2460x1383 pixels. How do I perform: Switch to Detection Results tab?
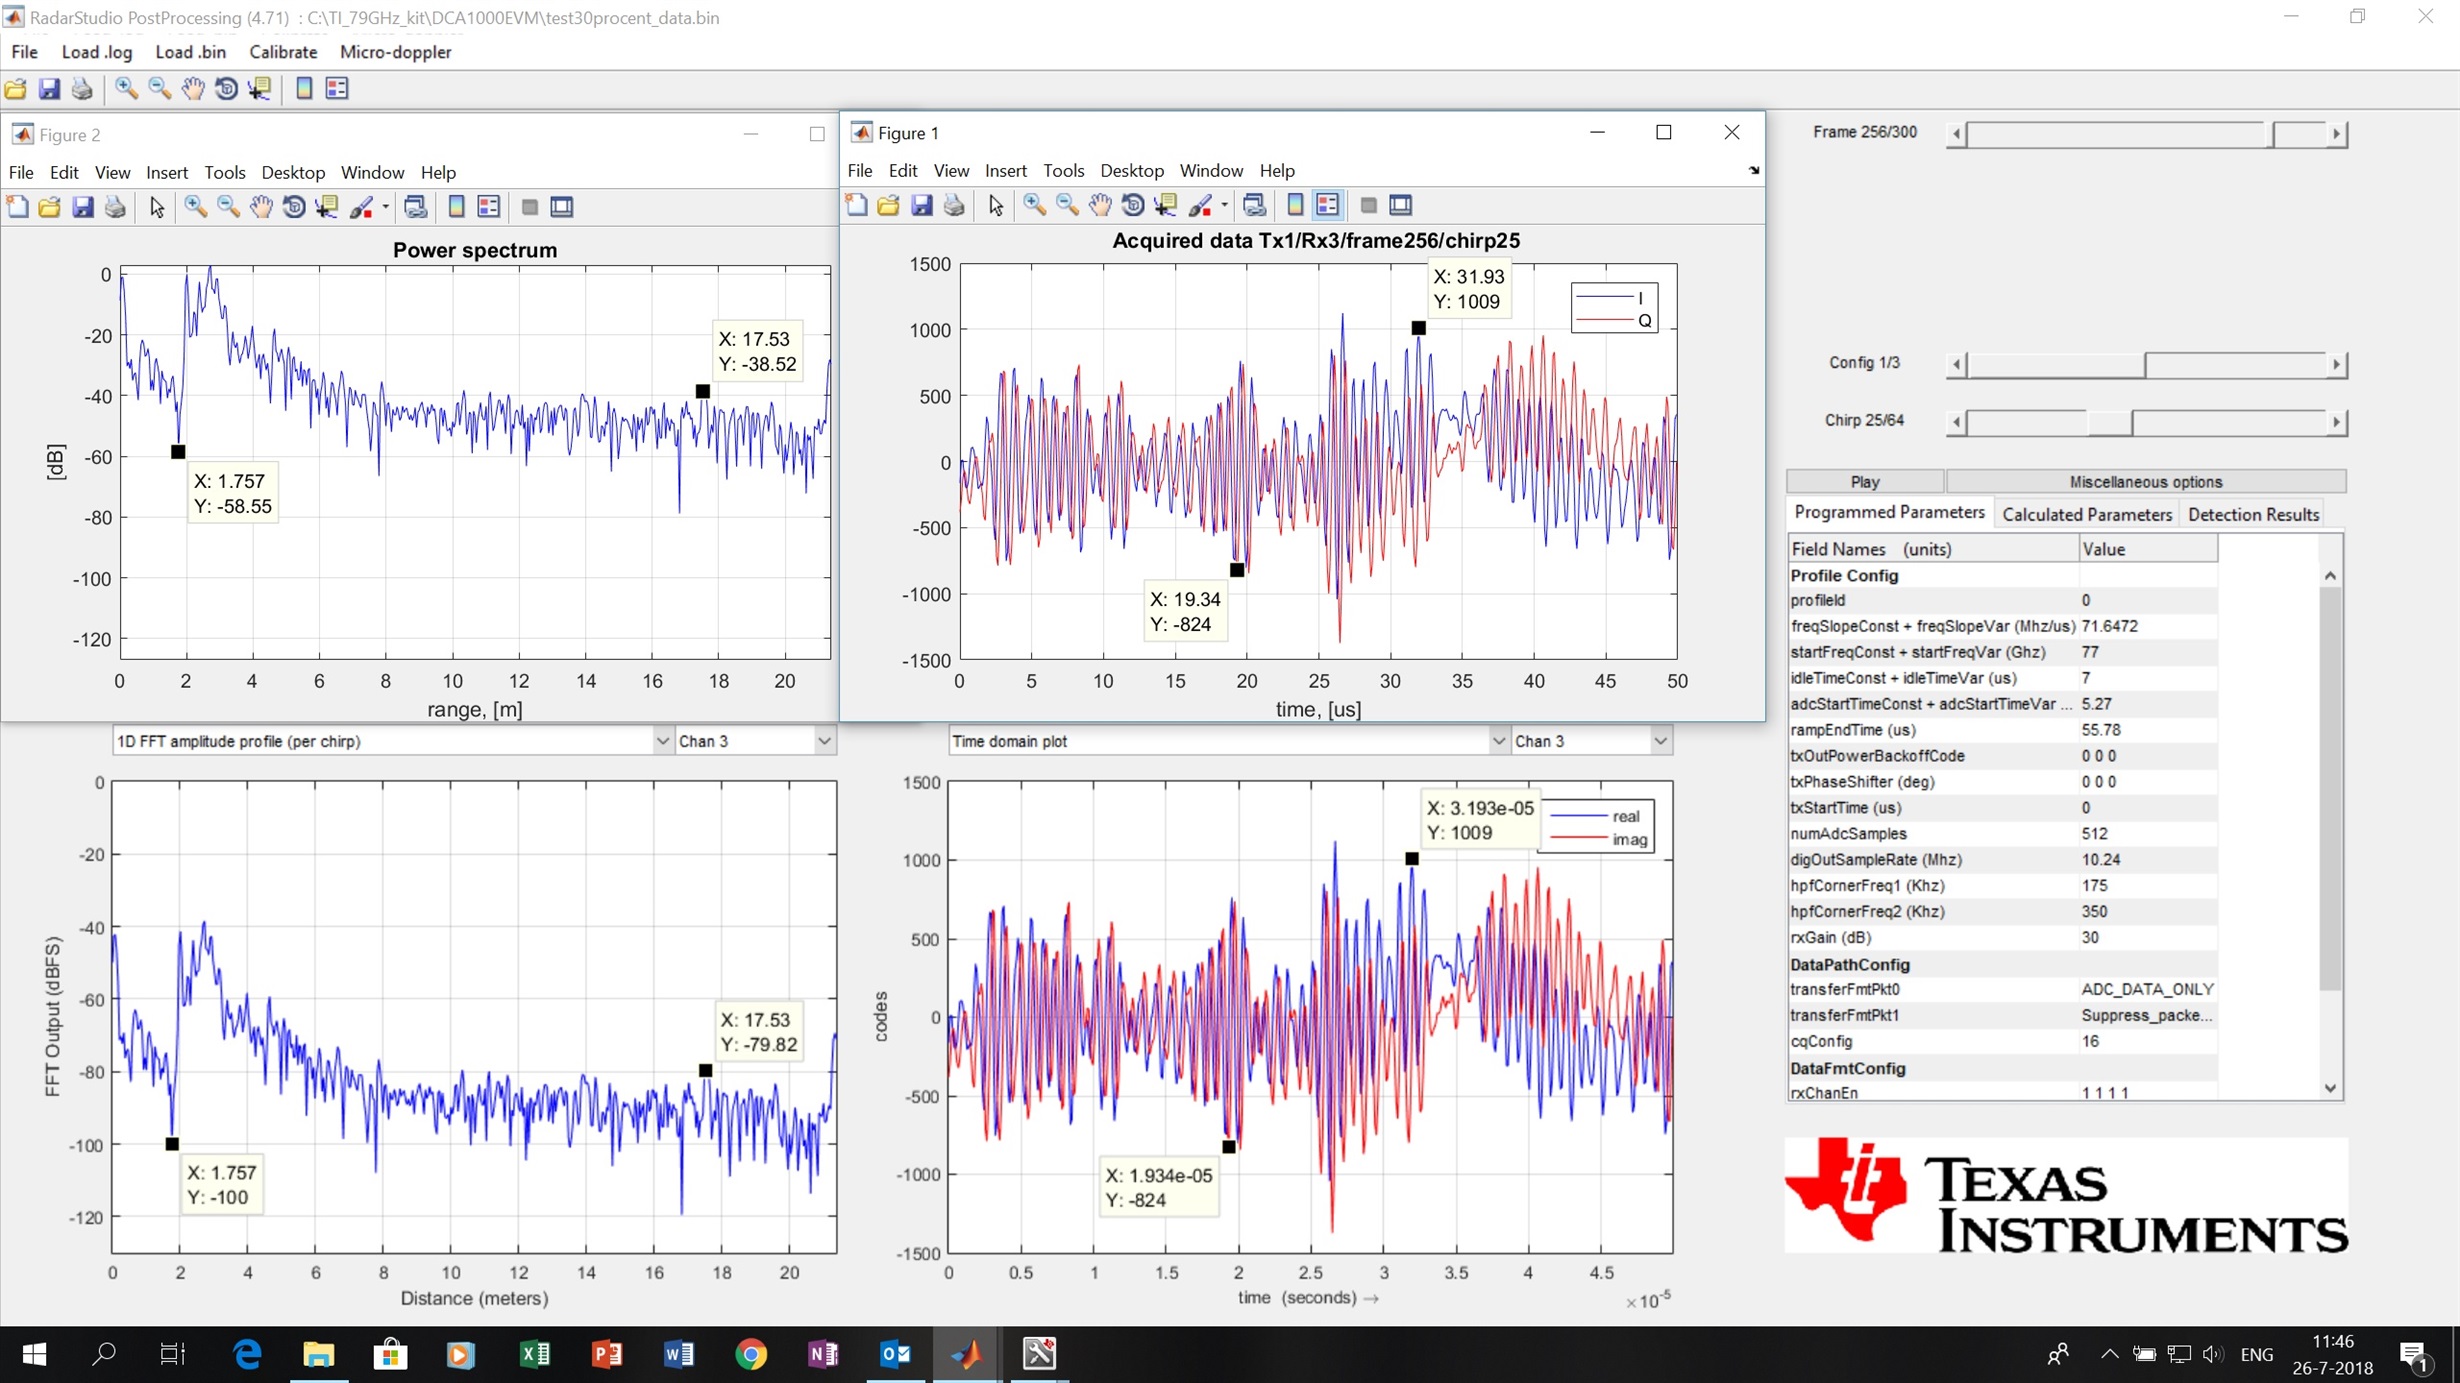click(2252, 514)
